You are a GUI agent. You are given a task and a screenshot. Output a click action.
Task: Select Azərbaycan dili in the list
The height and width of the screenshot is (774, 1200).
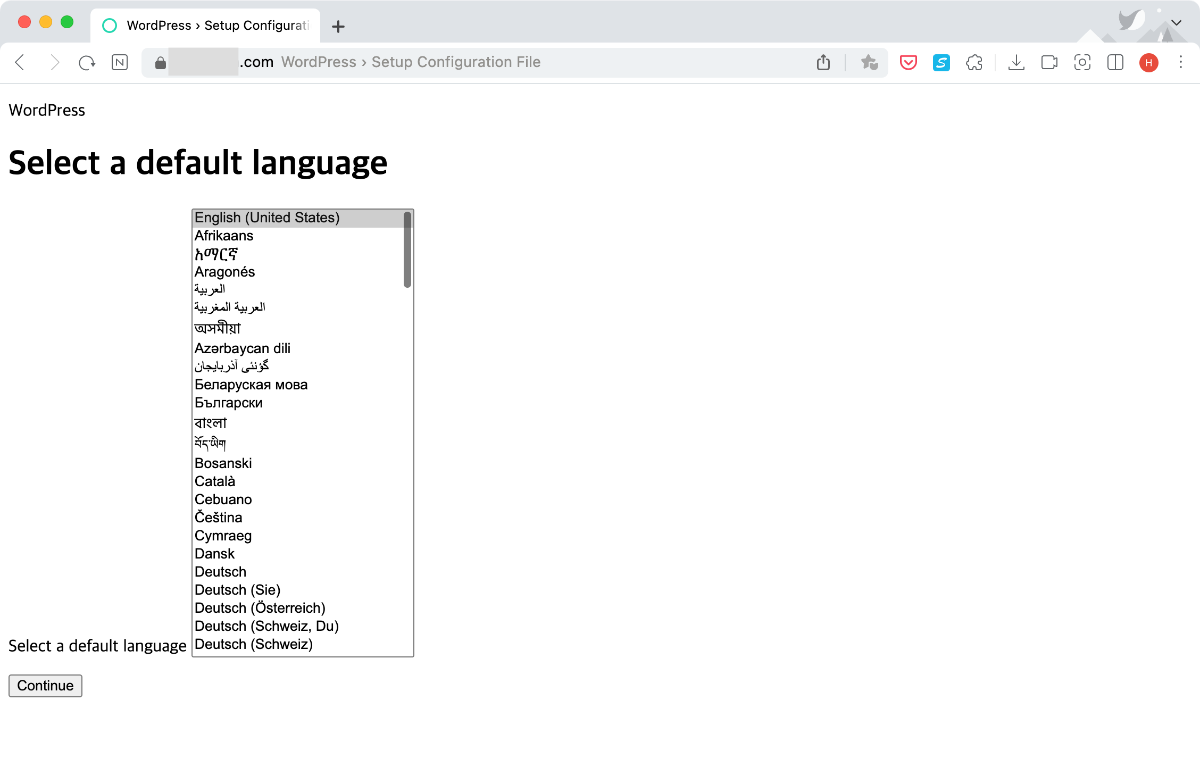click(297, 348)
